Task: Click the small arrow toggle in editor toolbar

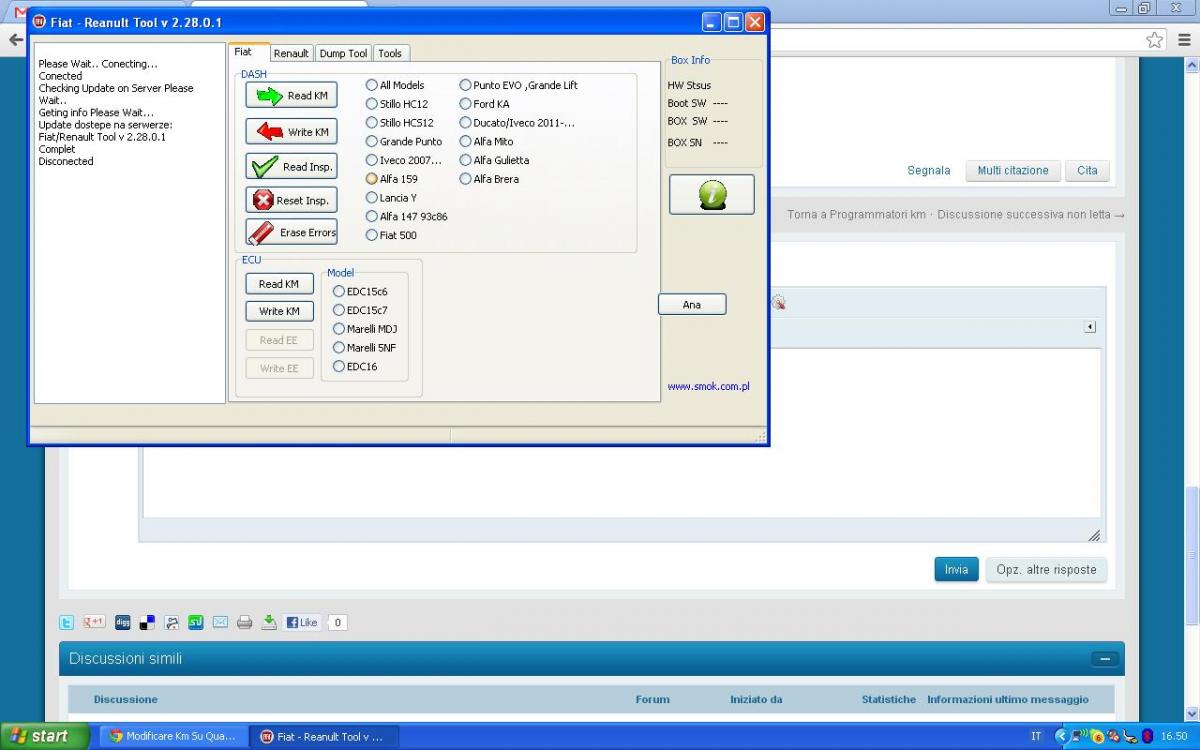Action: point(1090,327)
